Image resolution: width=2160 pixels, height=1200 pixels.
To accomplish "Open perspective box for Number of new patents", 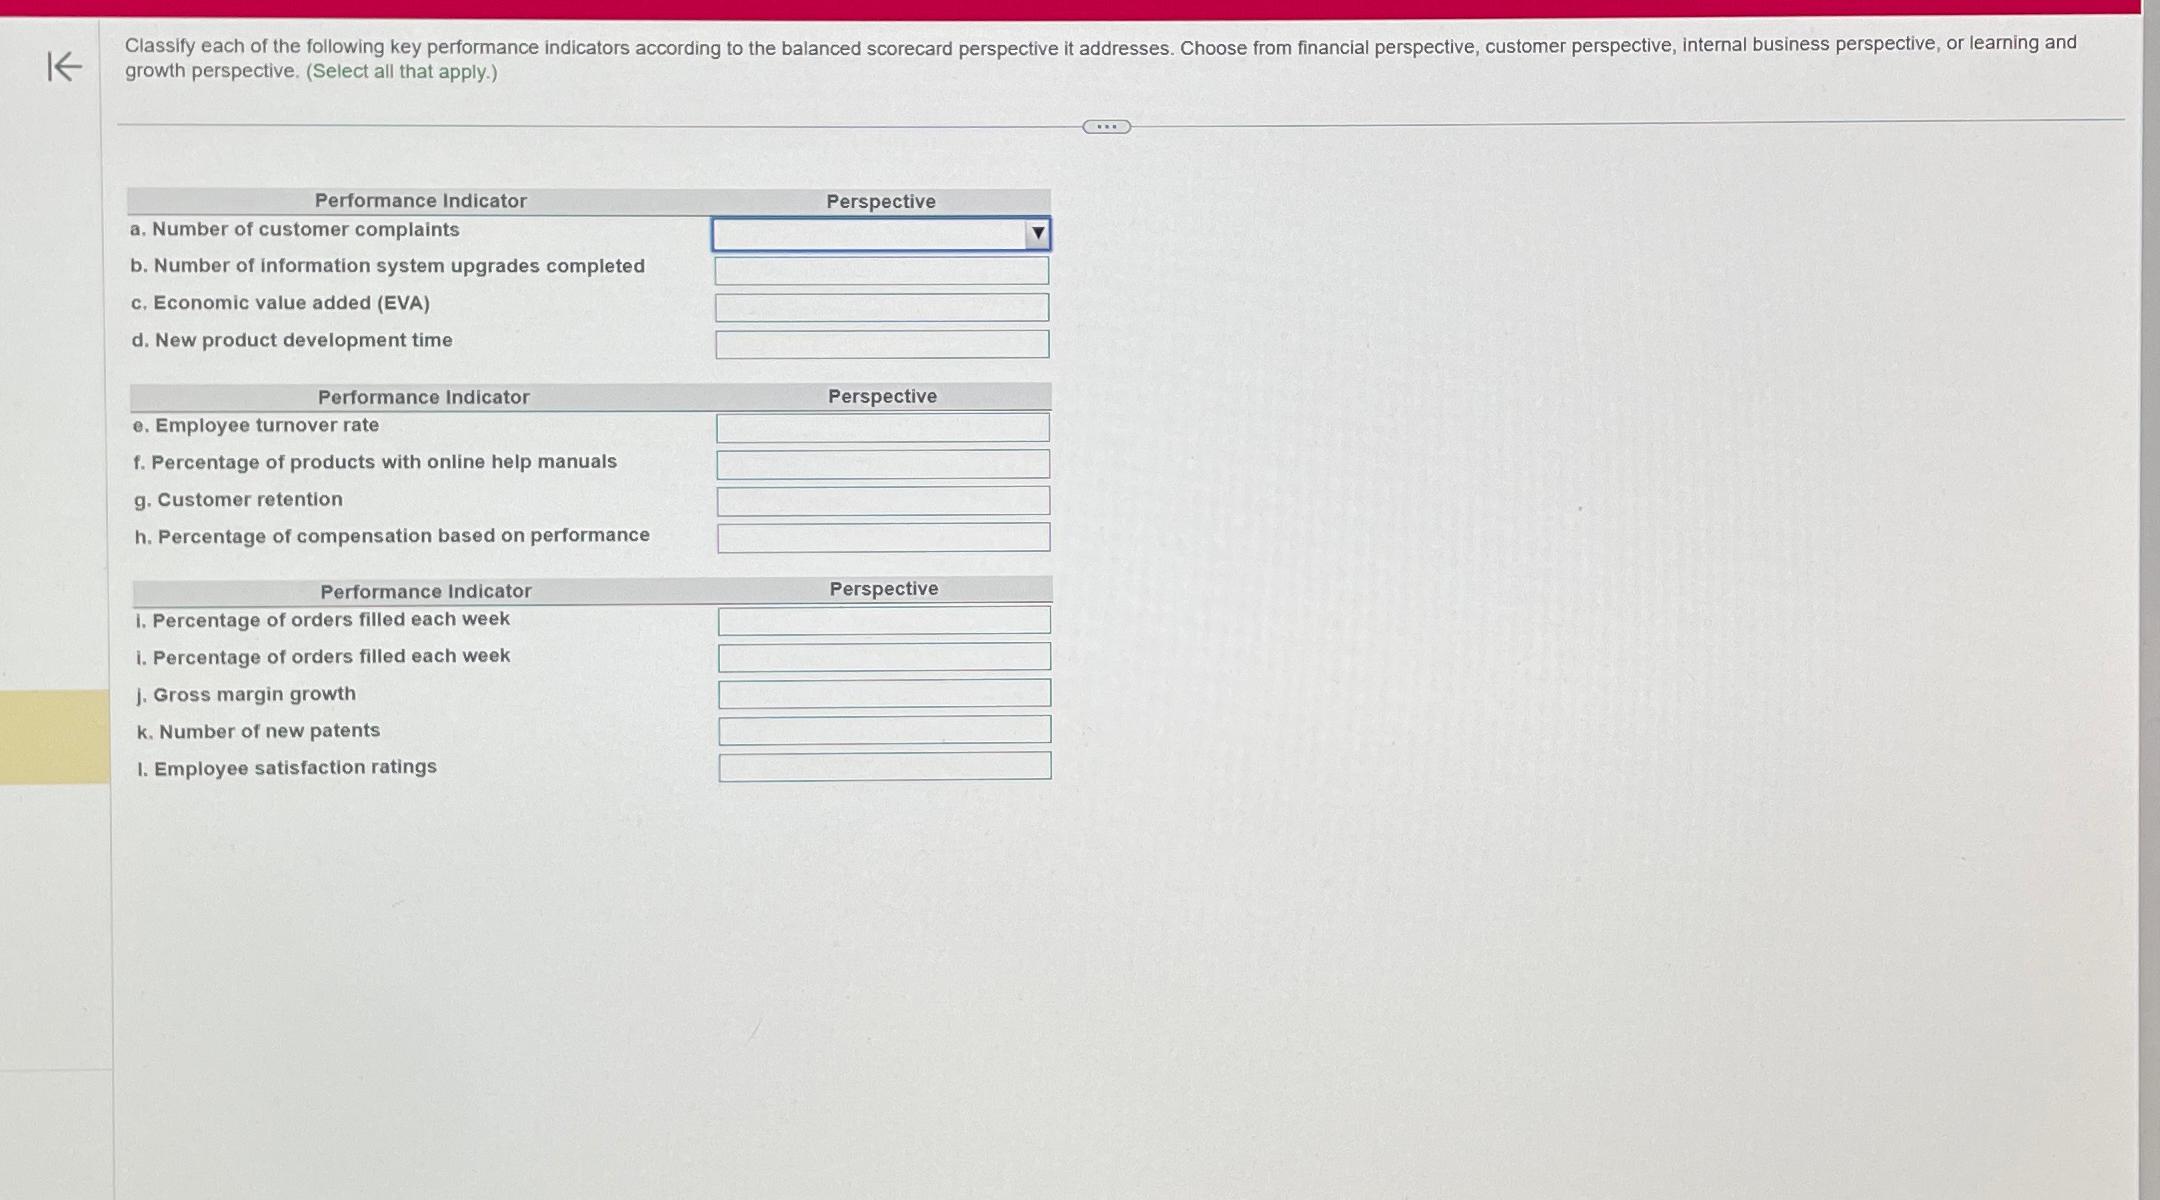I will click(883, 730).
